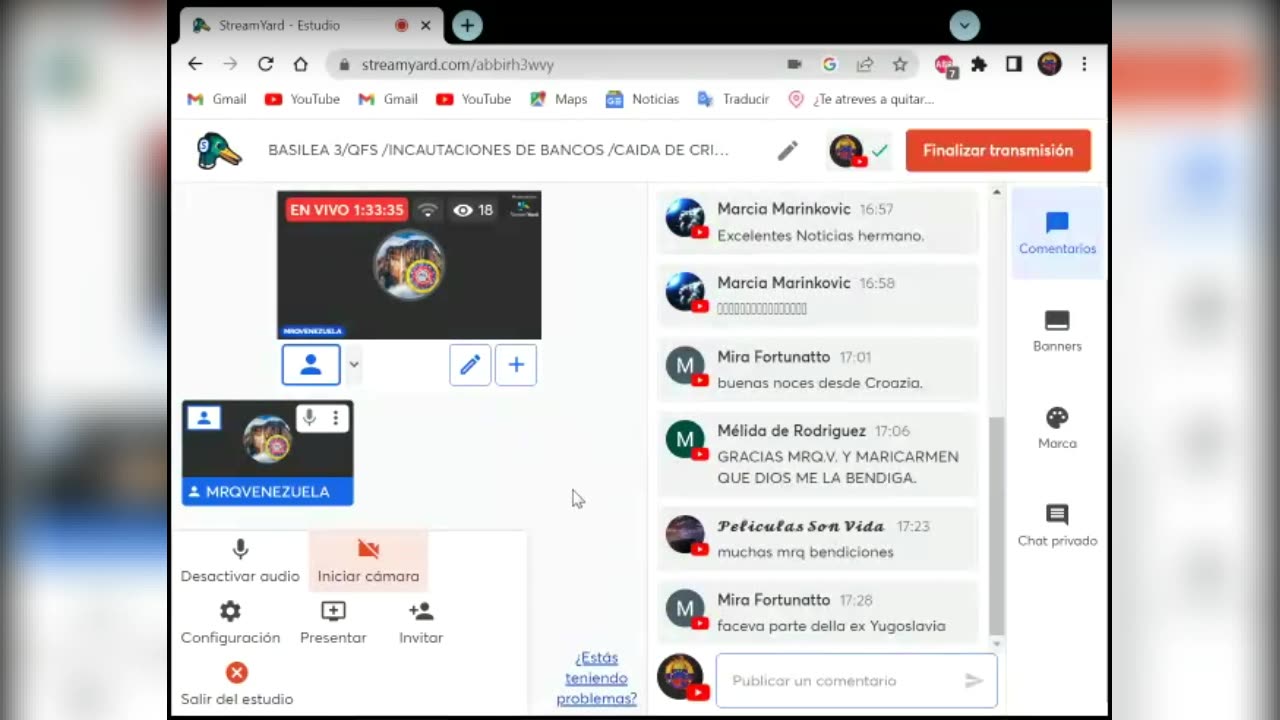Open Traducir bookmark
This screenshot has width=1280, height=720.
coord(733,99)
